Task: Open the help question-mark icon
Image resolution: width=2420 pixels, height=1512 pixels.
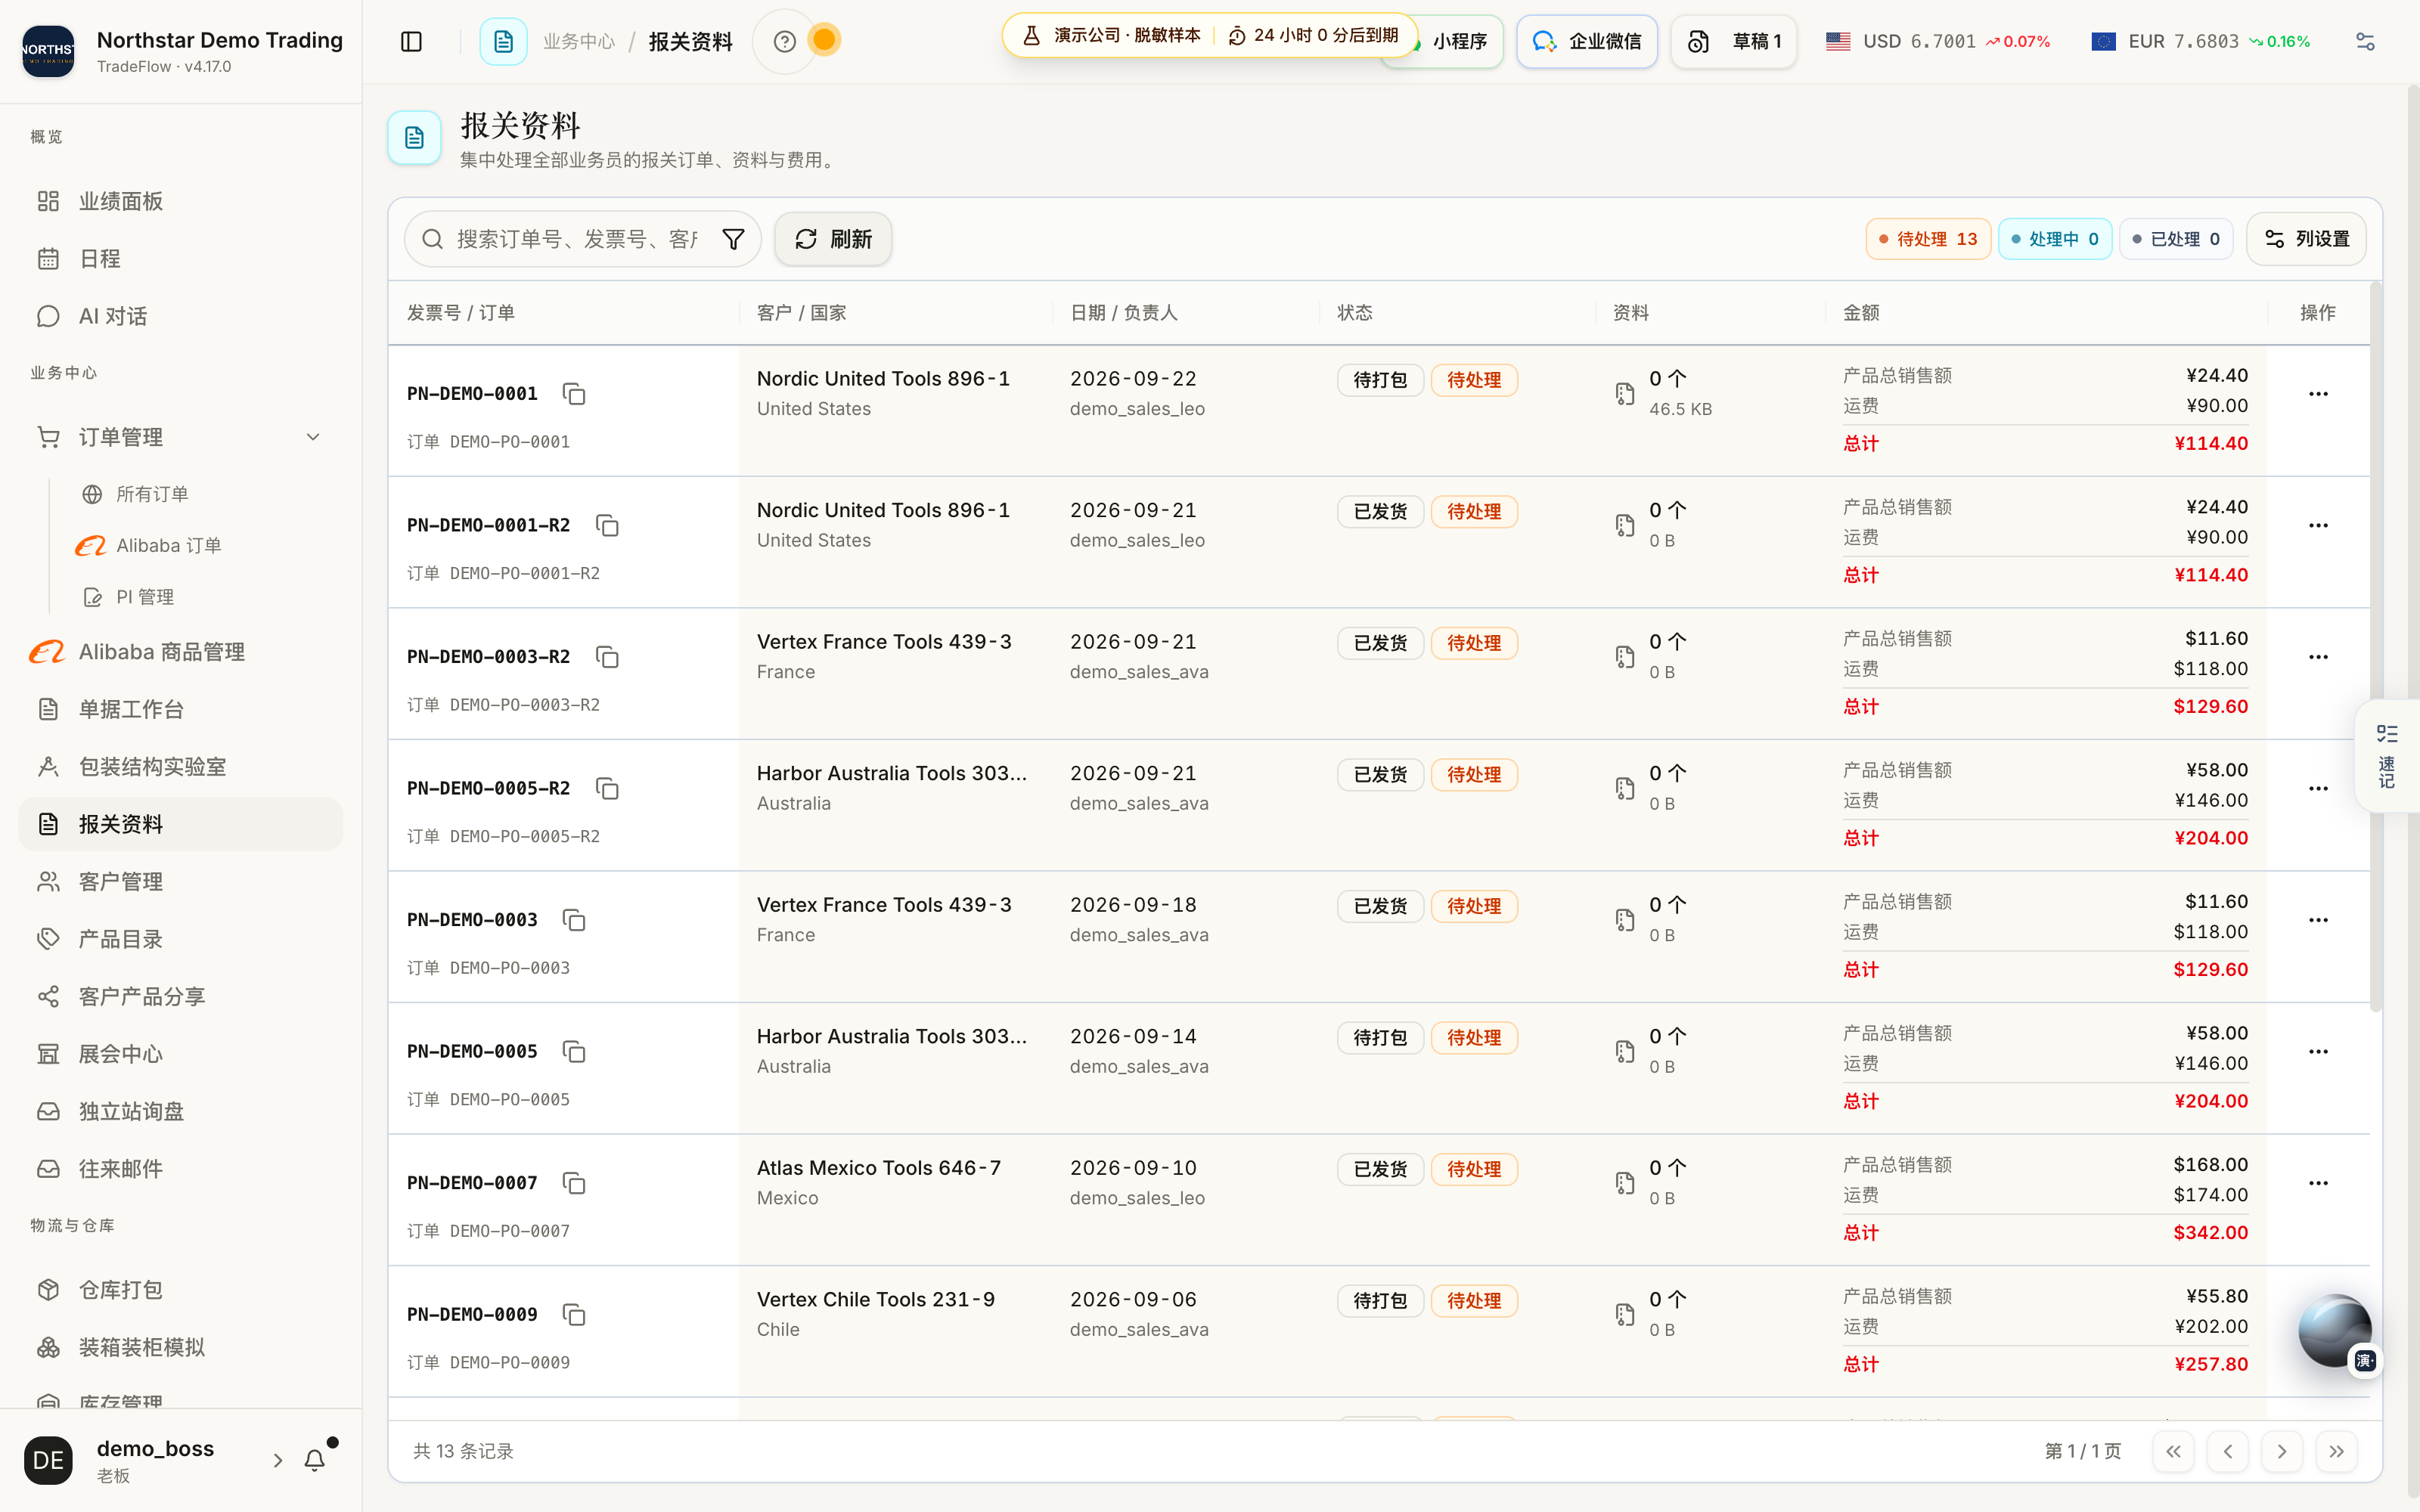Action: [x=785, y=41]
